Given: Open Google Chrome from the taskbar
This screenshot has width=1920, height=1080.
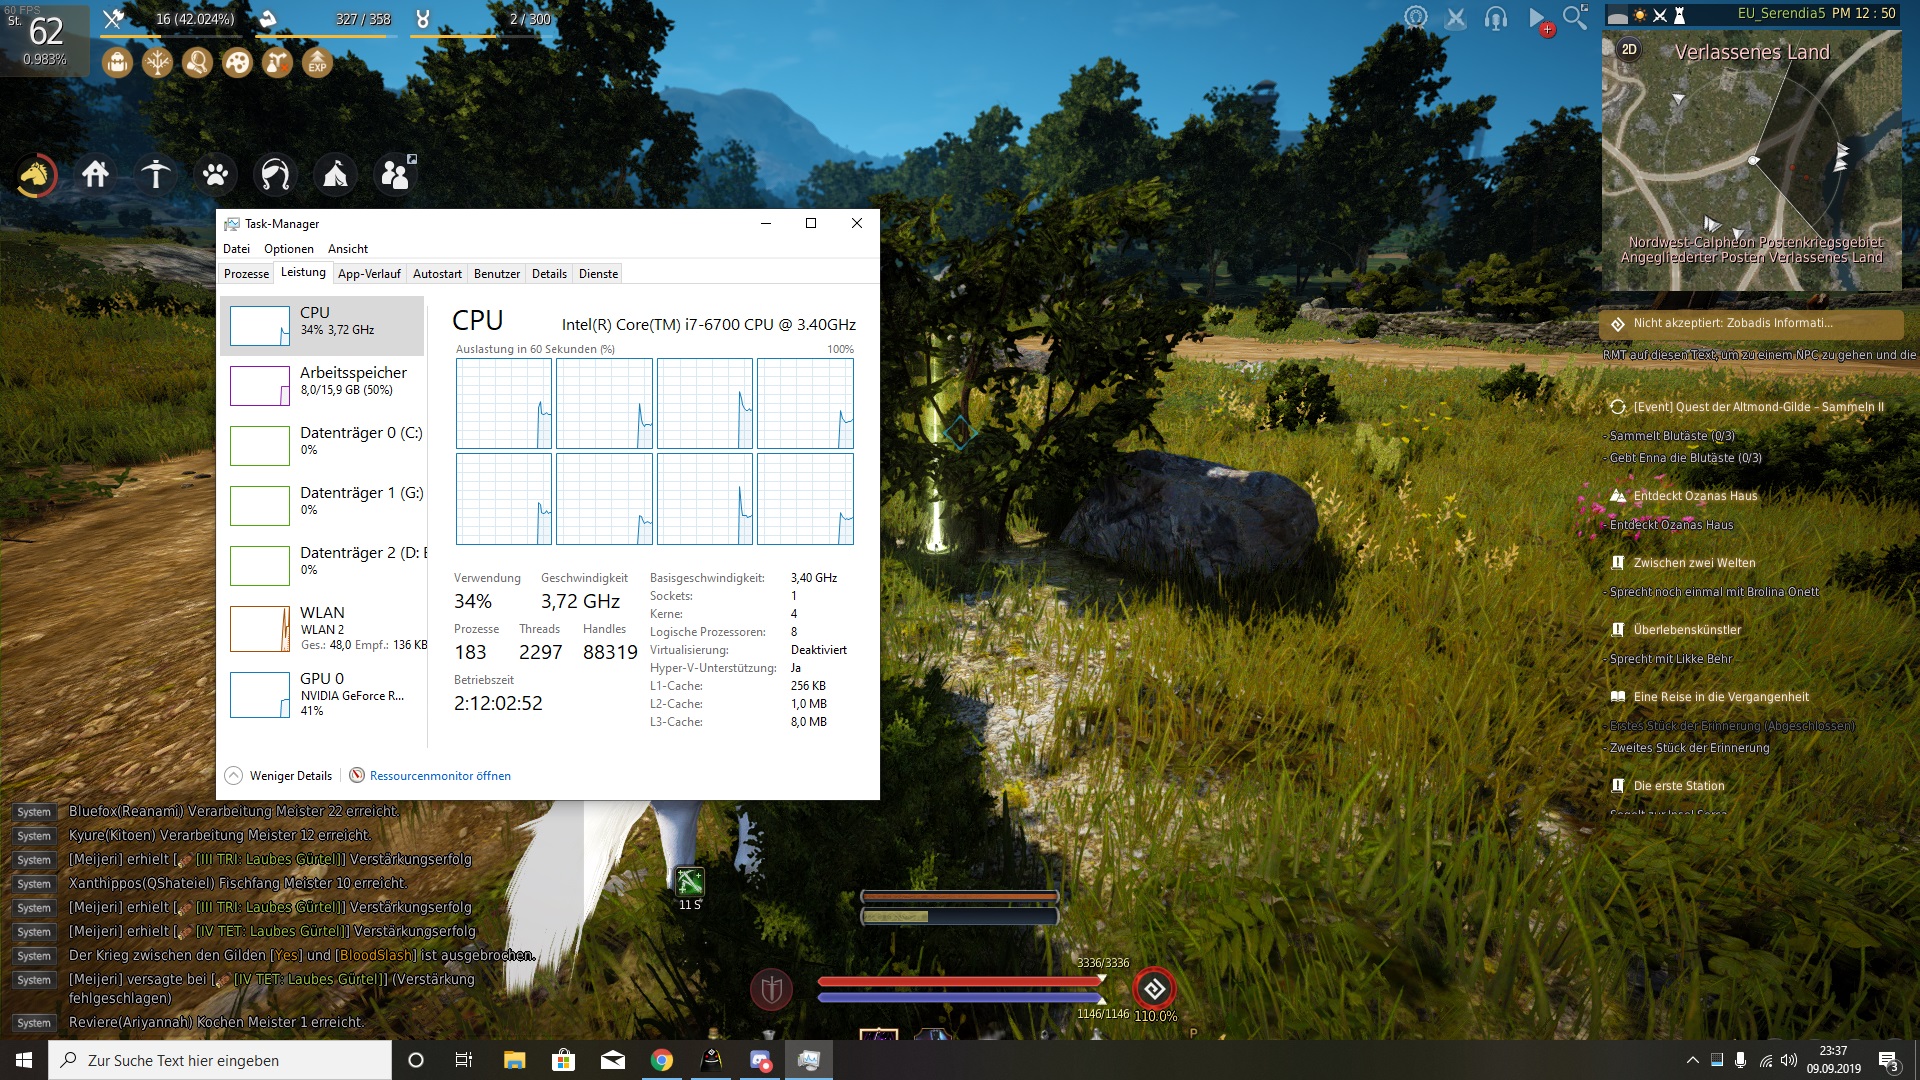Looking at the screenshot, I should pyautogui.click(x=662, y=1060).
